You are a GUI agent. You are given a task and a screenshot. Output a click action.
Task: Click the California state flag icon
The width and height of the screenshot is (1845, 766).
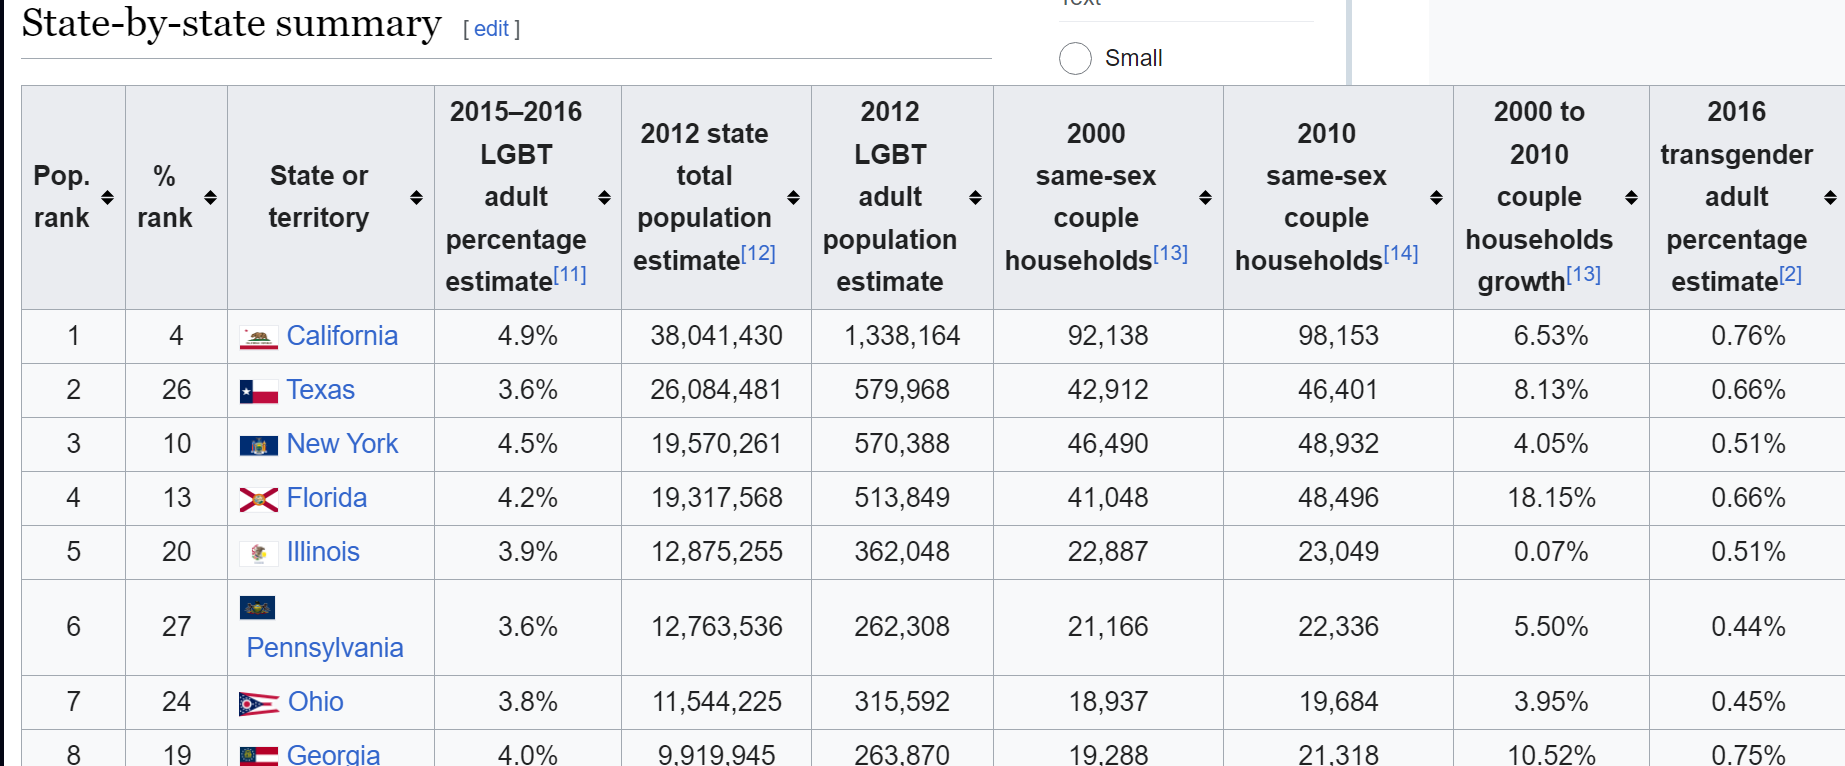click(258, 338)
